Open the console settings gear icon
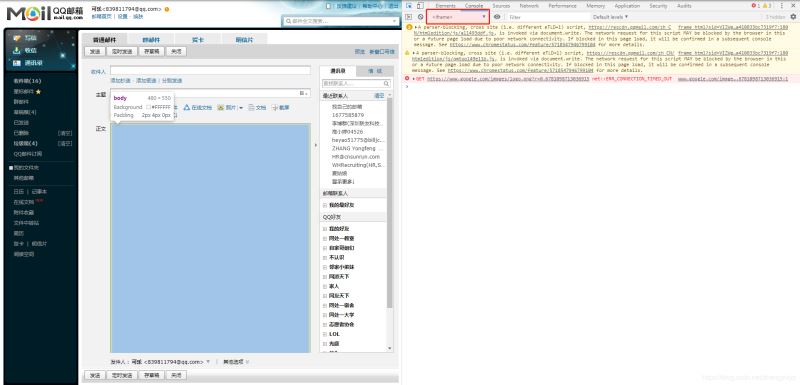This screenshot has width=800, height=385. [793, 17]
